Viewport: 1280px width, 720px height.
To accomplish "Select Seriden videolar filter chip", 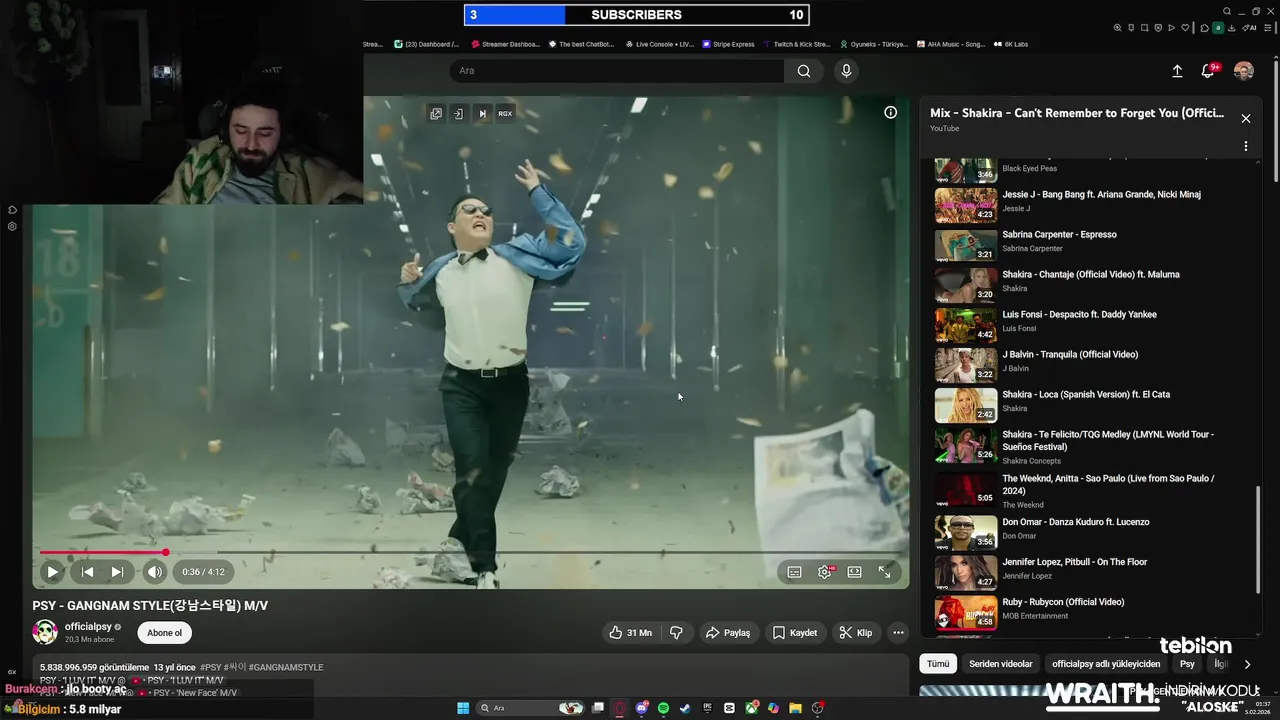I will [1001, 664].
